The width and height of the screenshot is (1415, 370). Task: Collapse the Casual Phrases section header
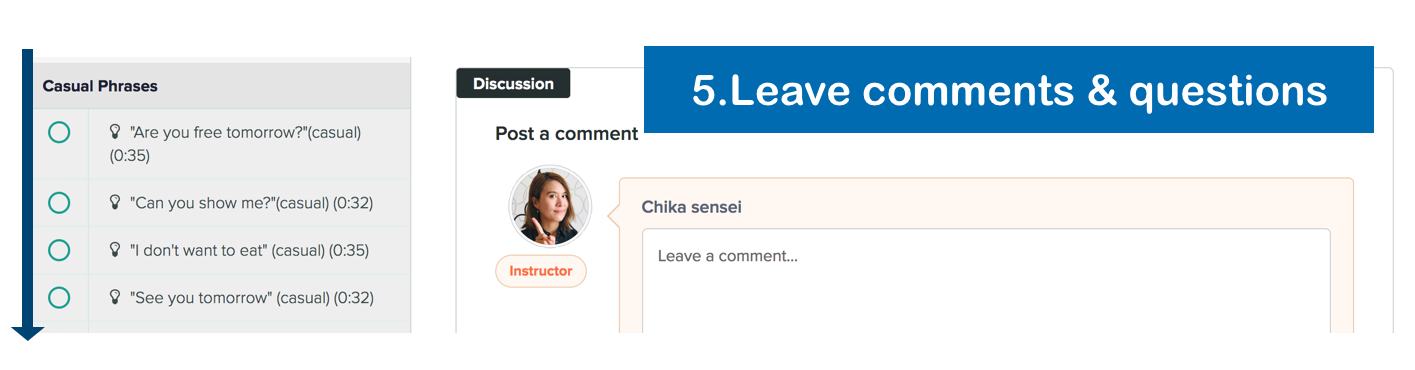point(222,86)
